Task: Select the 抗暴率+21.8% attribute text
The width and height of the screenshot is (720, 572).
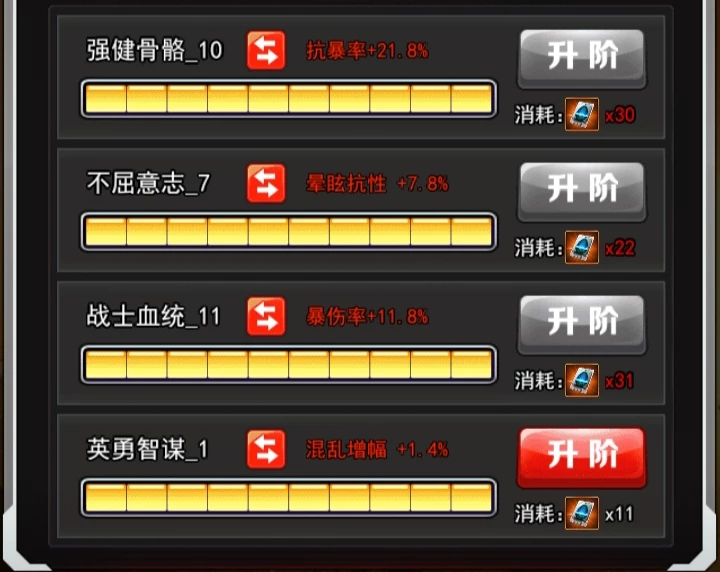Action: (367, 50)
